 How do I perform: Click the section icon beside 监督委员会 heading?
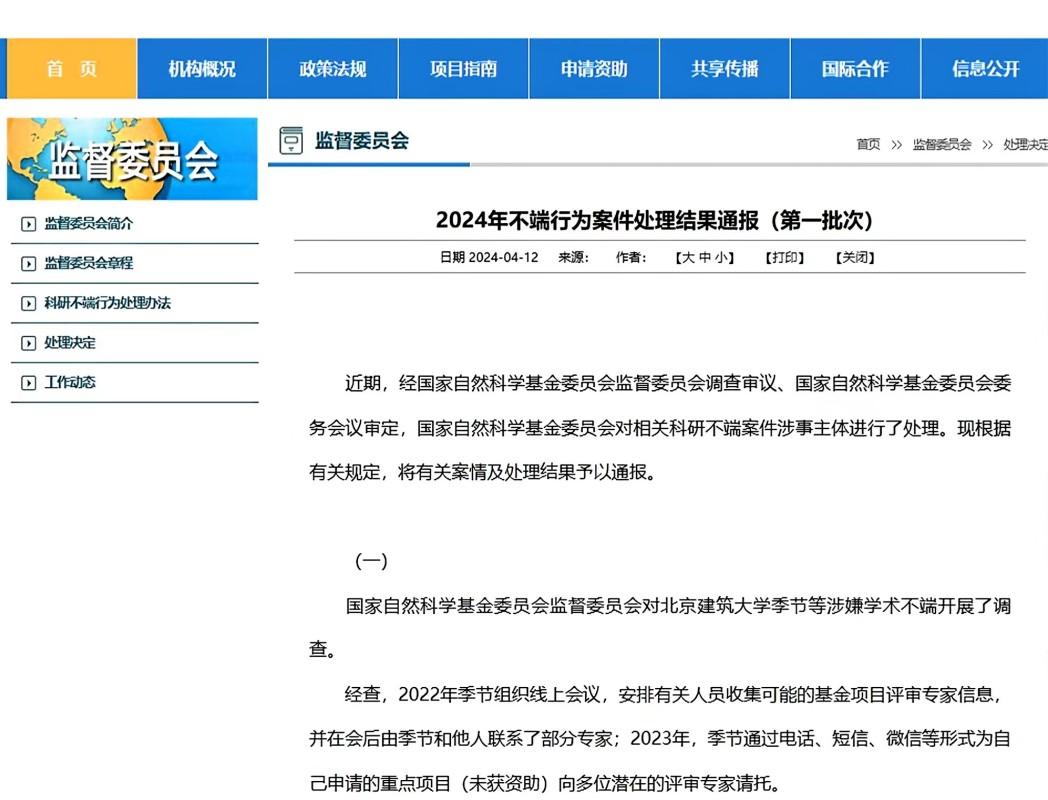click(291, 140)
